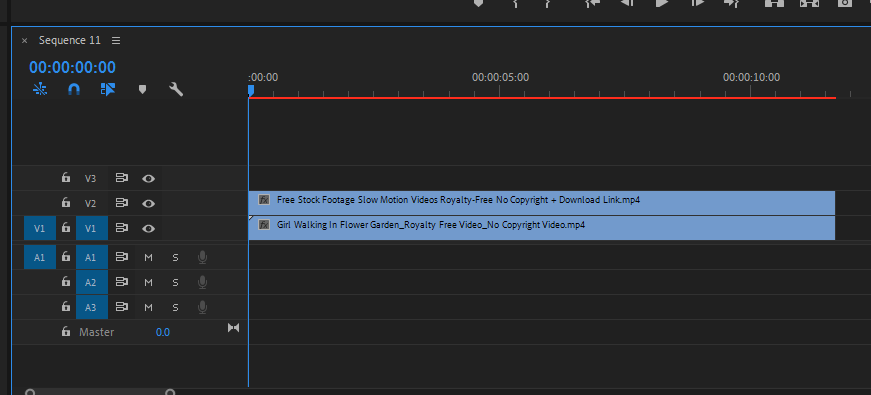Solo track A3
This screenshot has width=871, height=395.
click(x=176, y=307)
